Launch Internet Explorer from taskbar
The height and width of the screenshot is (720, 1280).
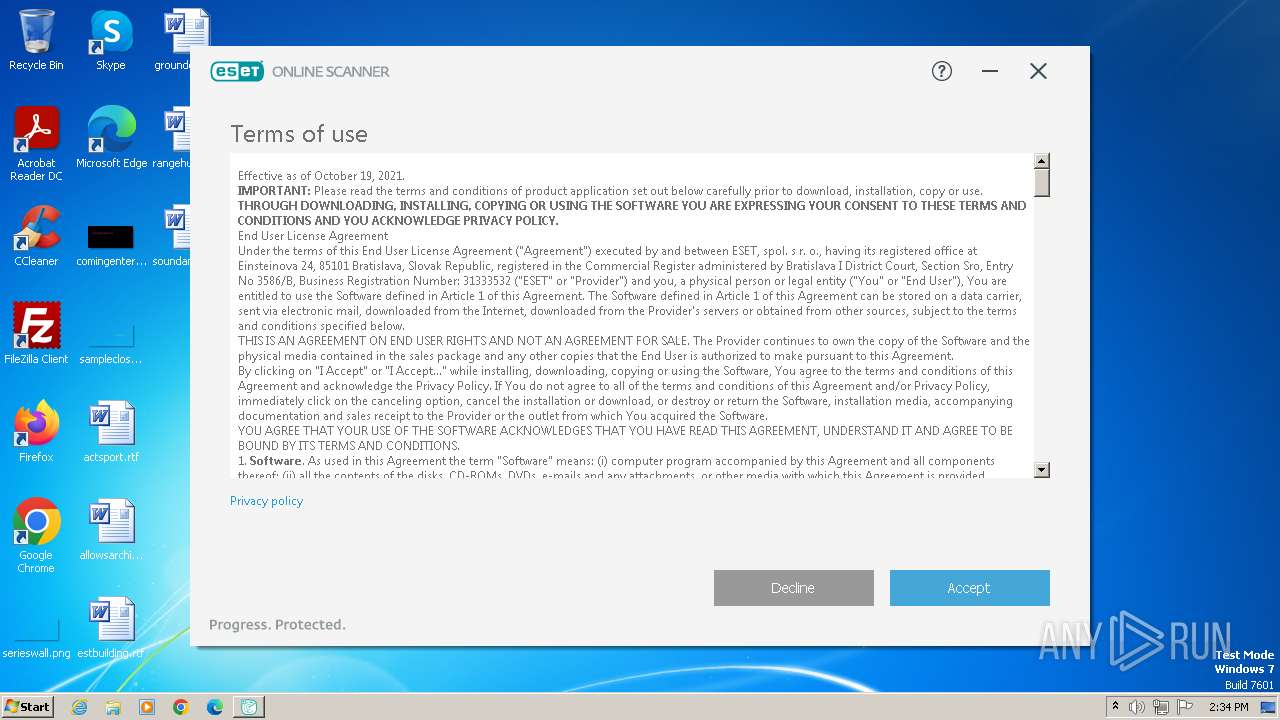79,707
